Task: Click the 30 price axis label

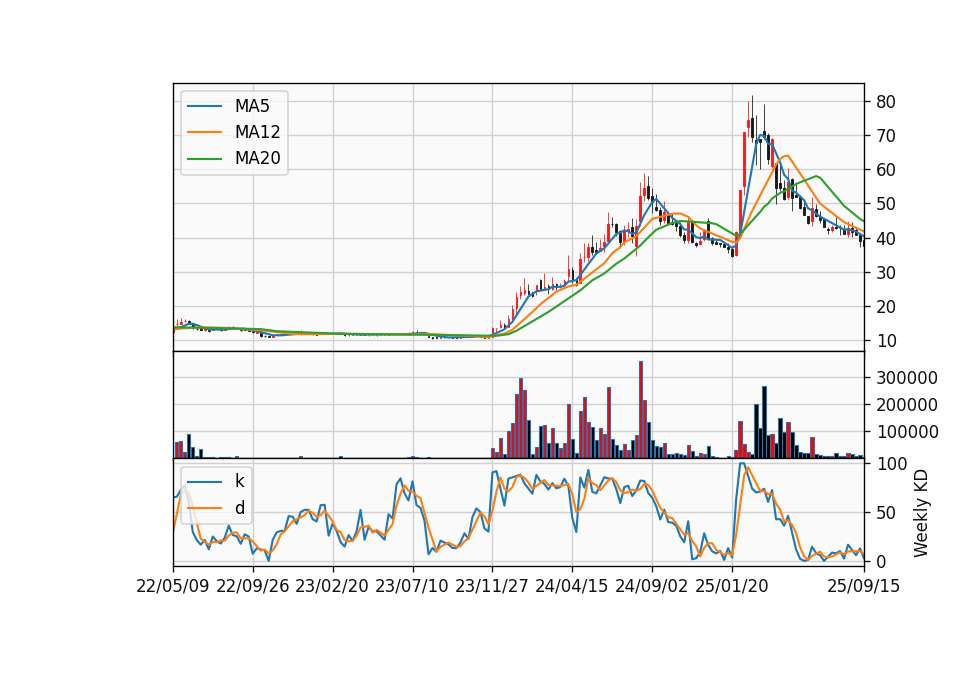Action: 886,273
